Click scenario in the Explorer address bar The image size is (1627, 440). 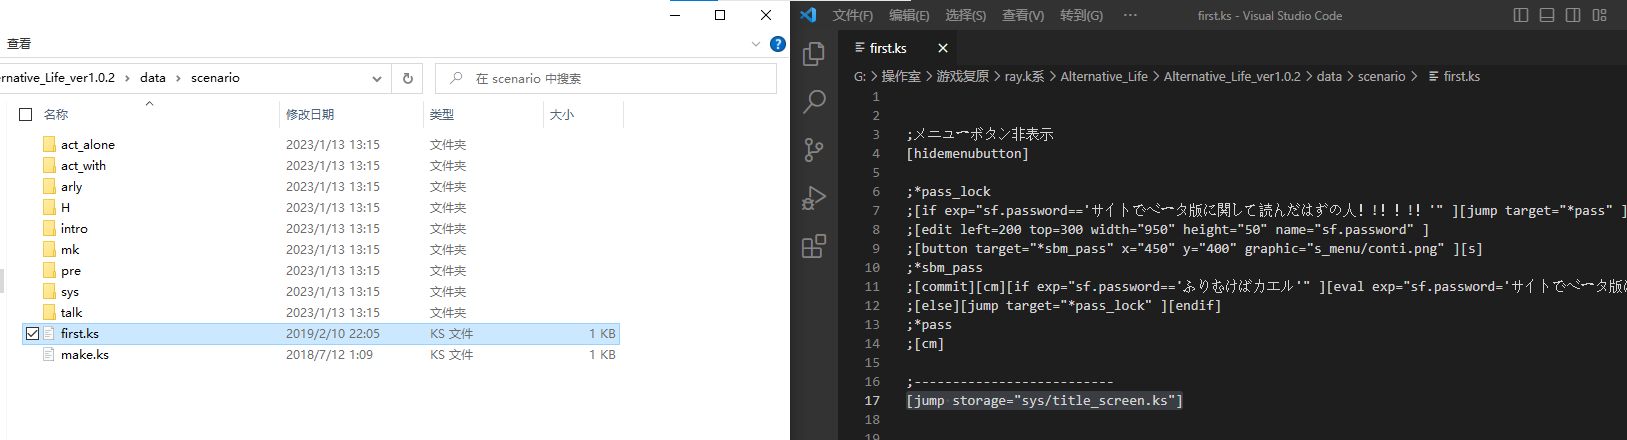(x=215, y=78)
